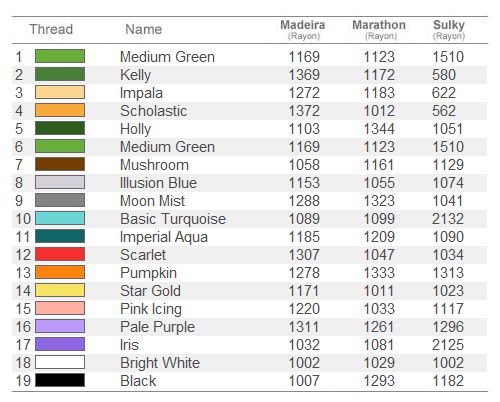Select the Moon Mist name cell
The height and width of the screenshot is (402, 500).
(x=152, y=201)
